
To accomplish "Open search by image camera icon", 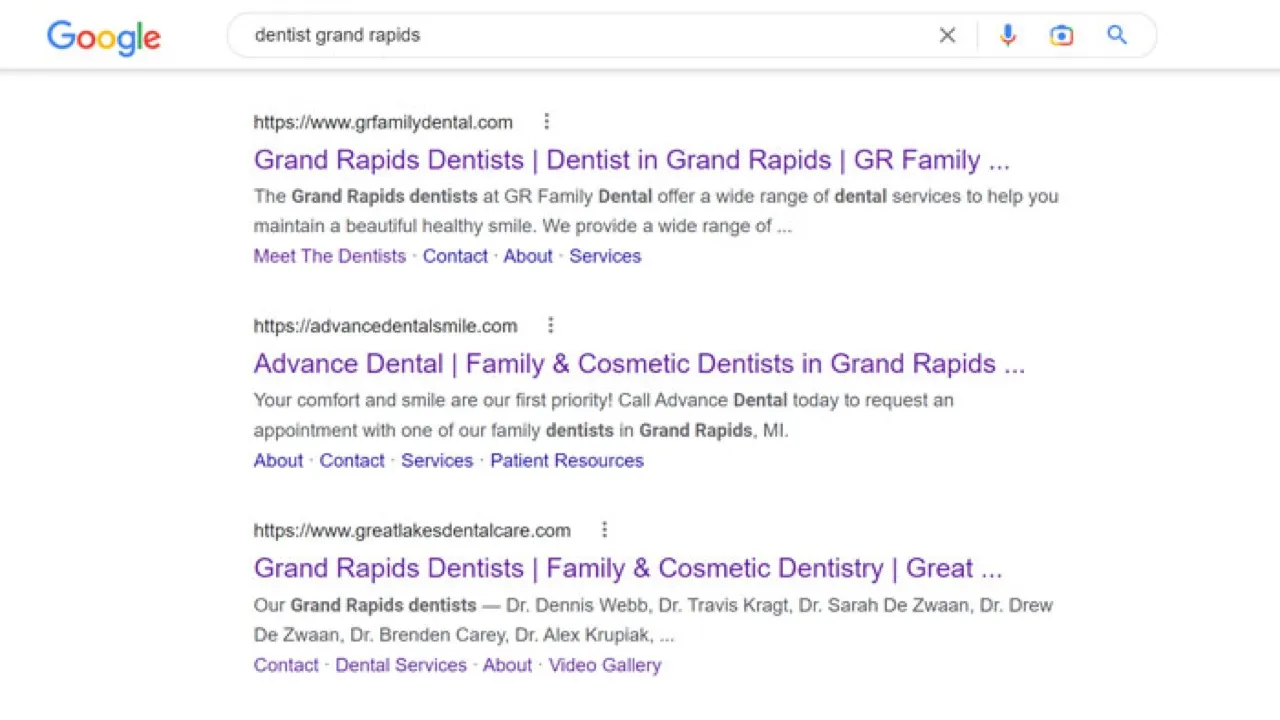I will point(1061,36).
